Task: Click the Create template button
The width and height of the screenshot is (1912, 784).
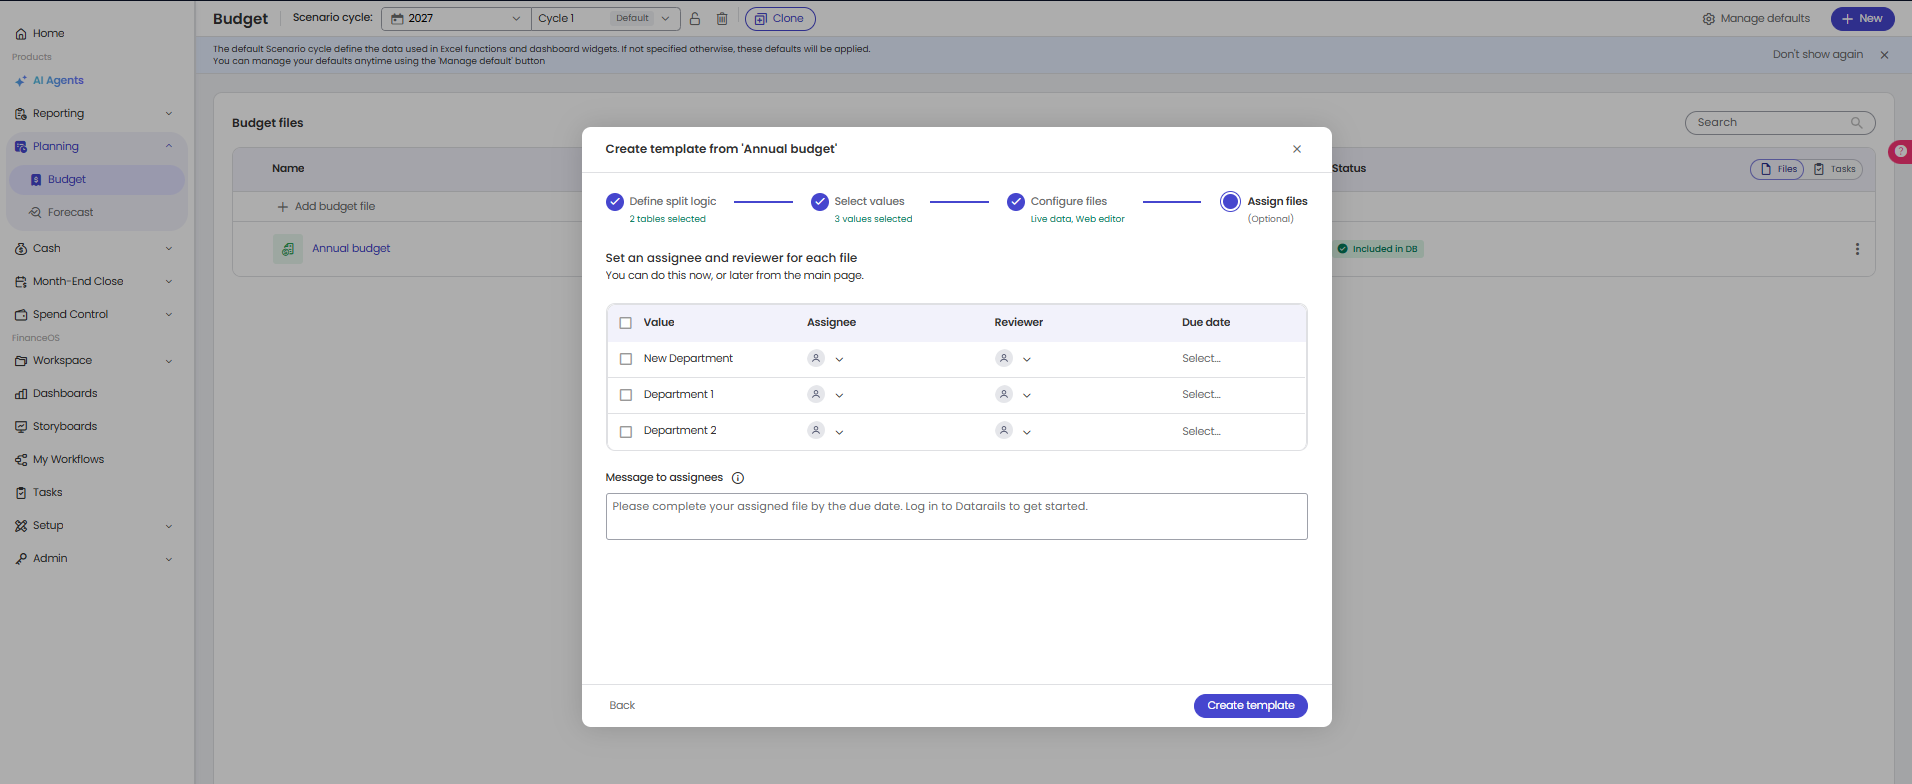Action: [1250, 706]
